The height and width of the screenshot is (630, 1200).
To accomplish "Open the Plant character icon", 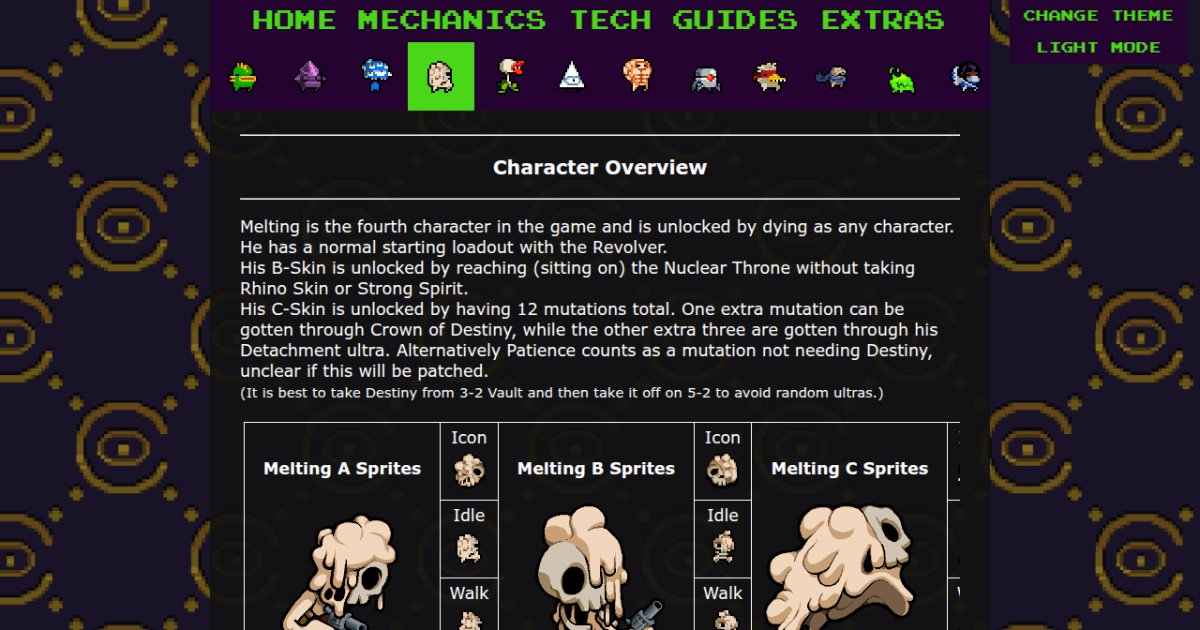I will coord(509,77).
